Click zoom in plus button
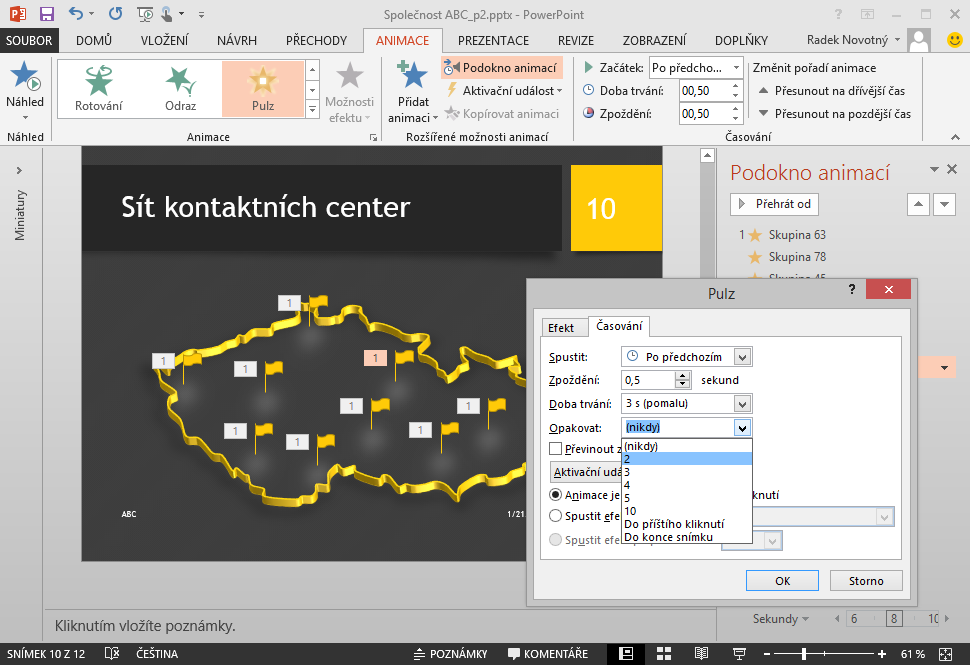Viewport: 970px width, 665px height. [882, 654]
